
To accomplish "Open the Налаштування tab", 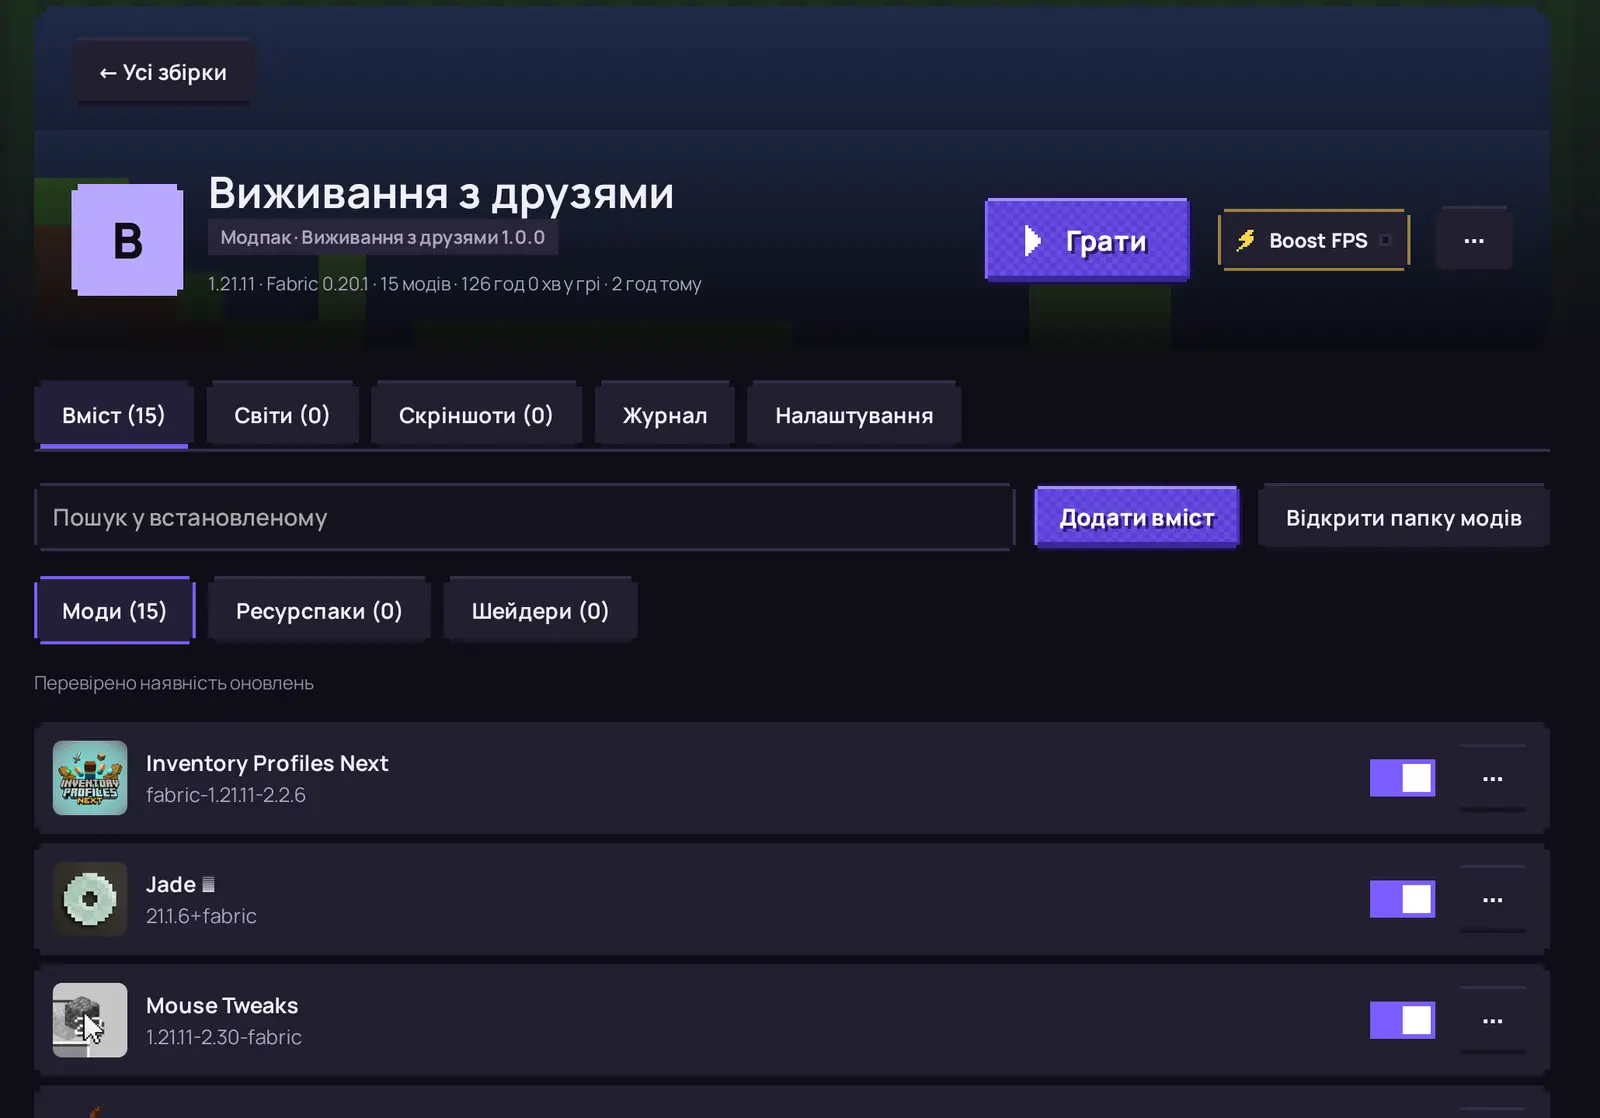I will click(x=854, y=415).
